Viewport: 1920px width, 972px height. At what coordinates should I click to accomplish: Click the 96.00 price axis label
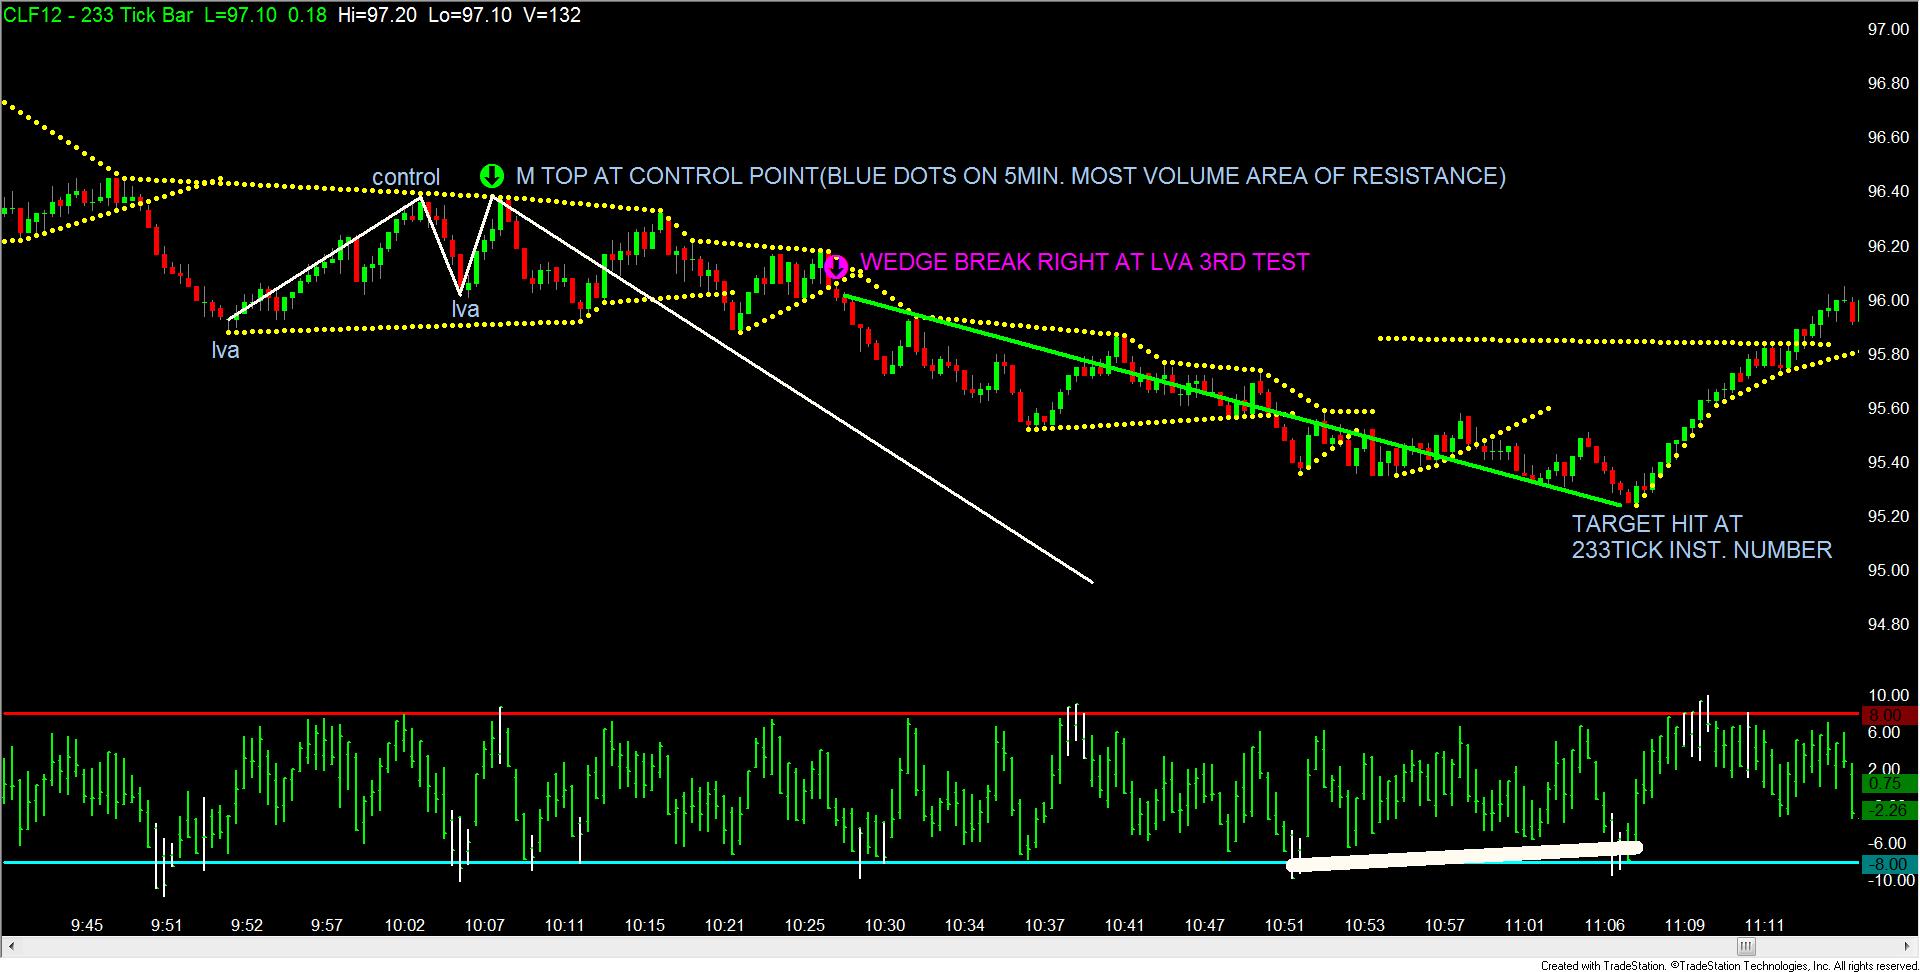[1888, 300]
